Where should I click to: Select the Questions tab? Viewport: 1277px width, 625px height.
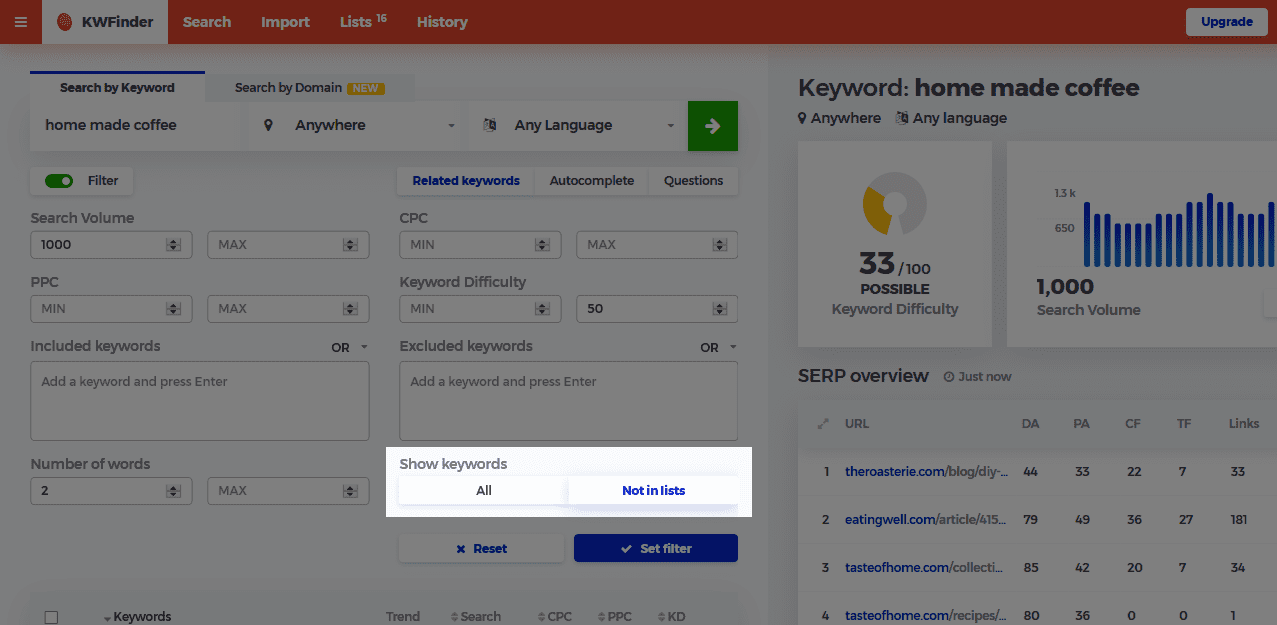point(693,181)
